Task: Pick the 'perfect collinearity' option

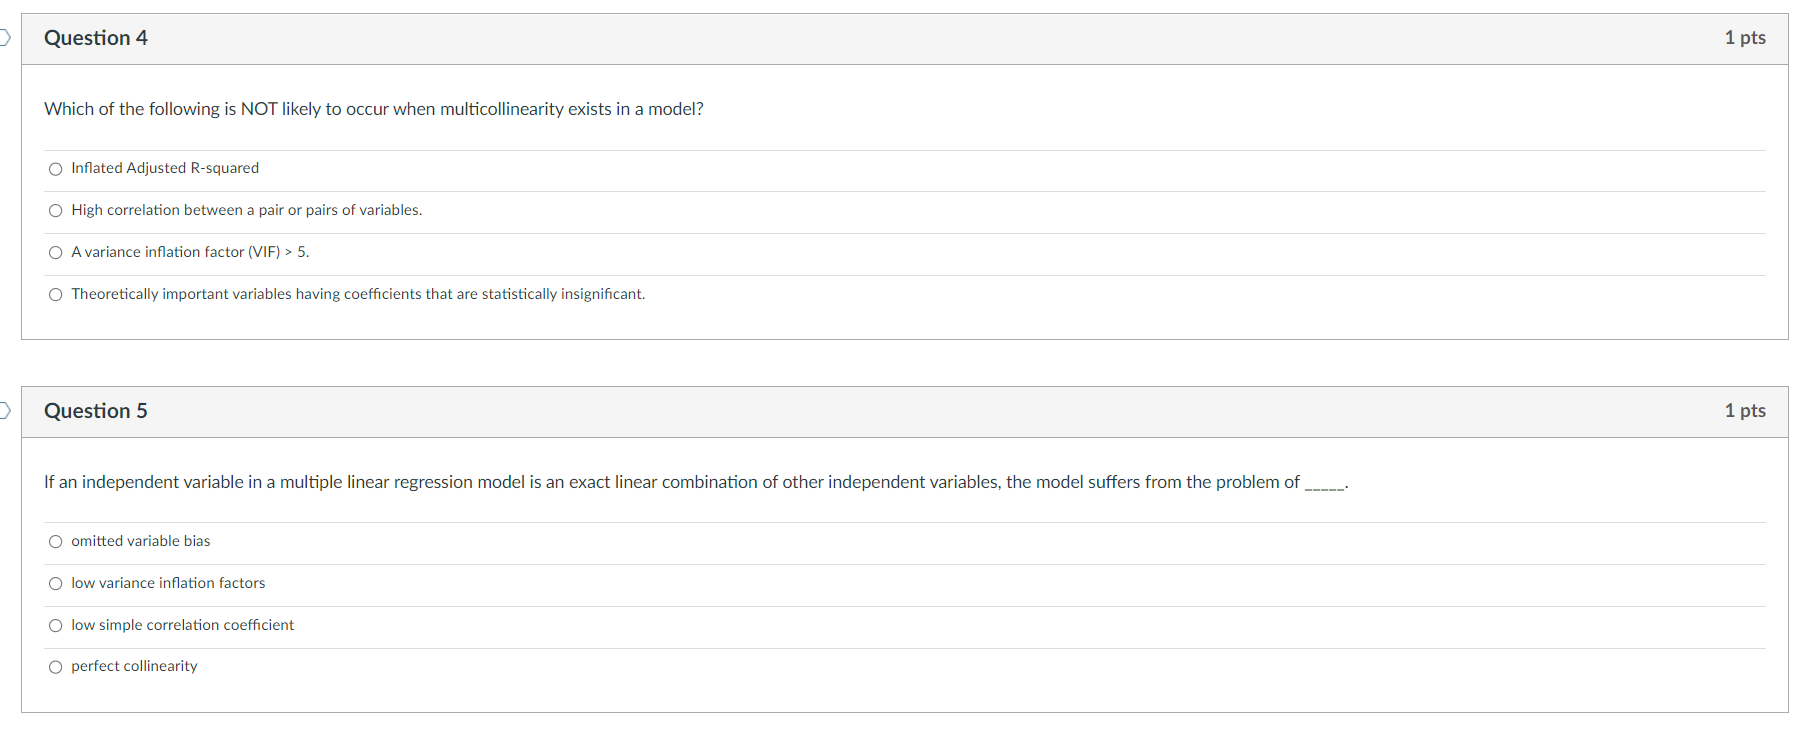Action: [56, 666]
